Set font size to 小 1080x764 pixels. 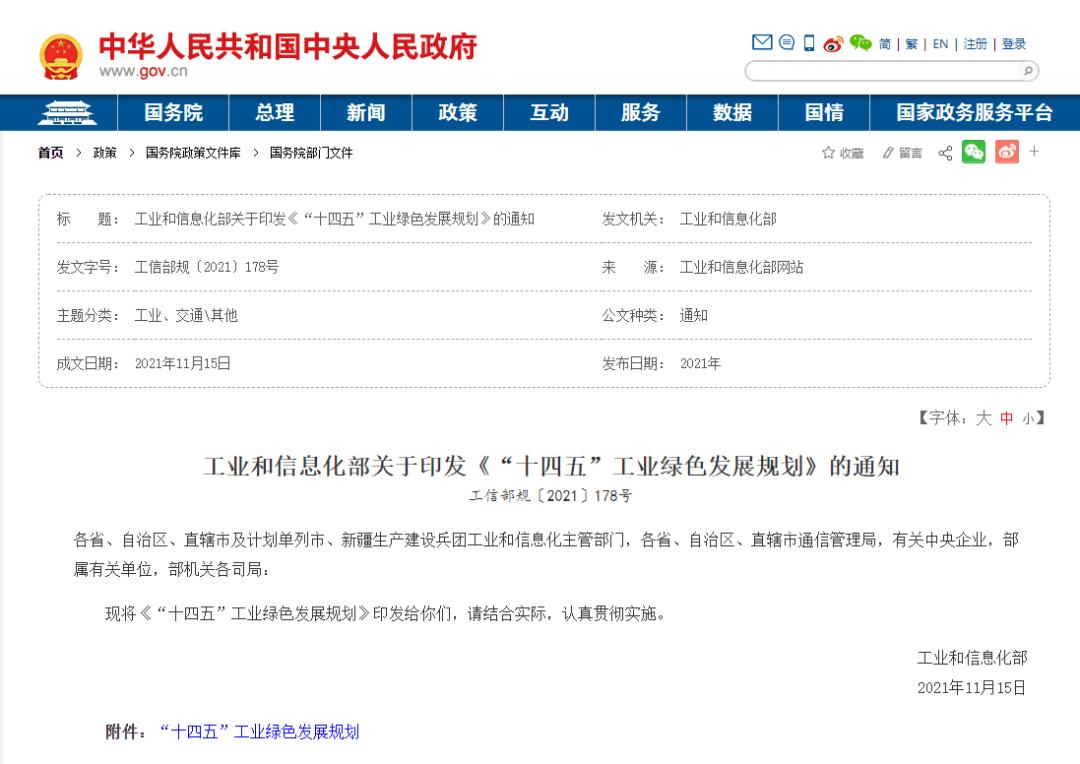[x=1028, y=419]
